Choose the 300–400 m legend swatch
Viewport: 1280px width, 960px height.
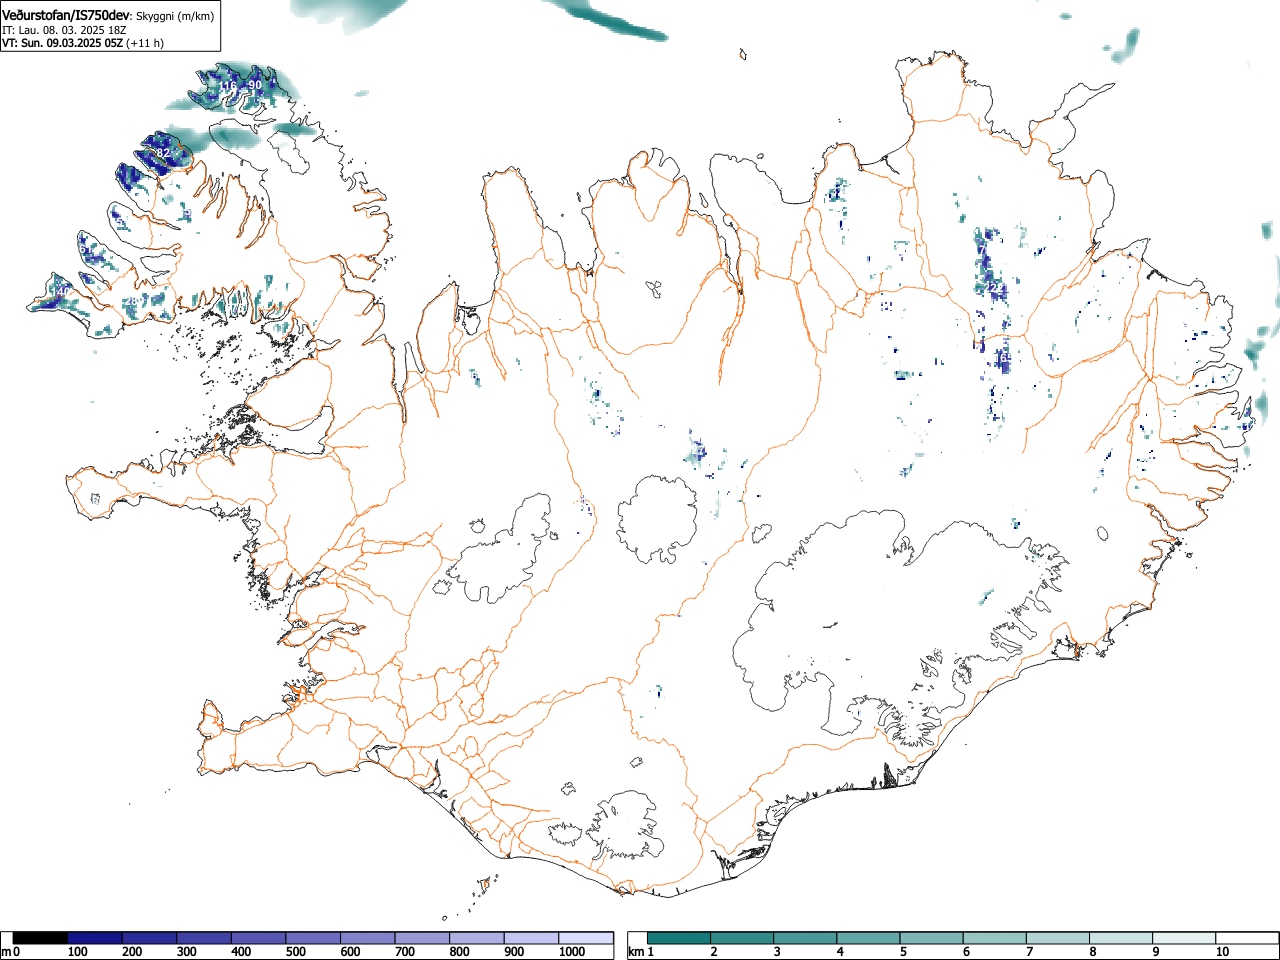tap(204, 938)
